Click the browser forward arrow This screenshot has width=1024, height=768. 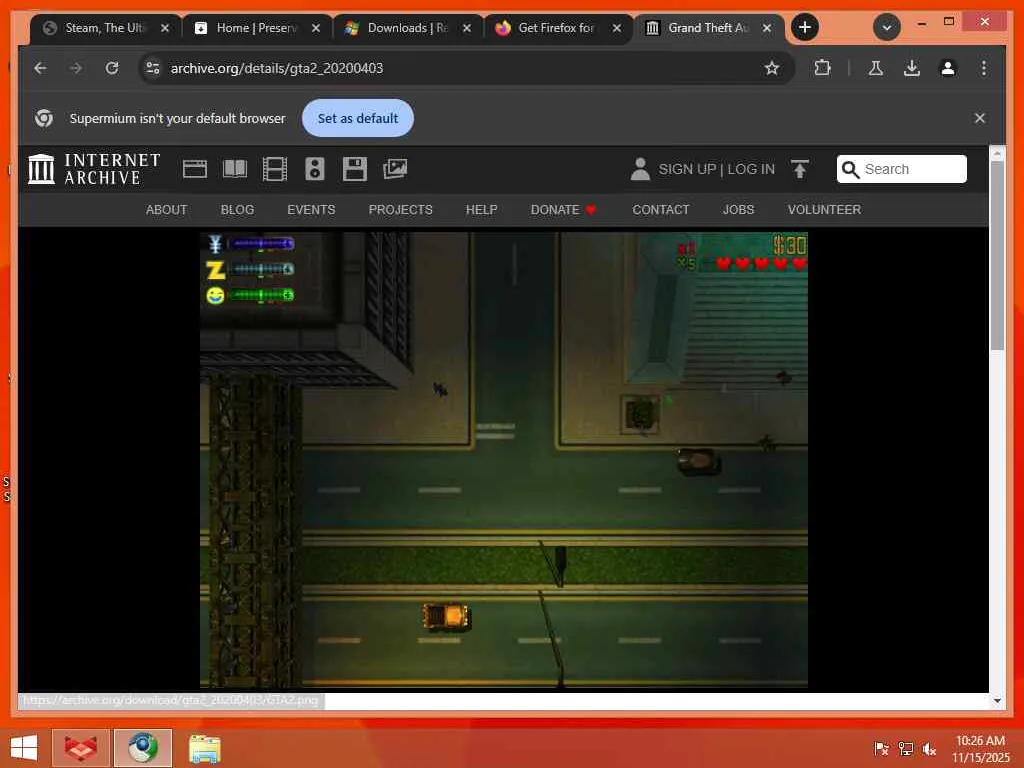[76, 68]
